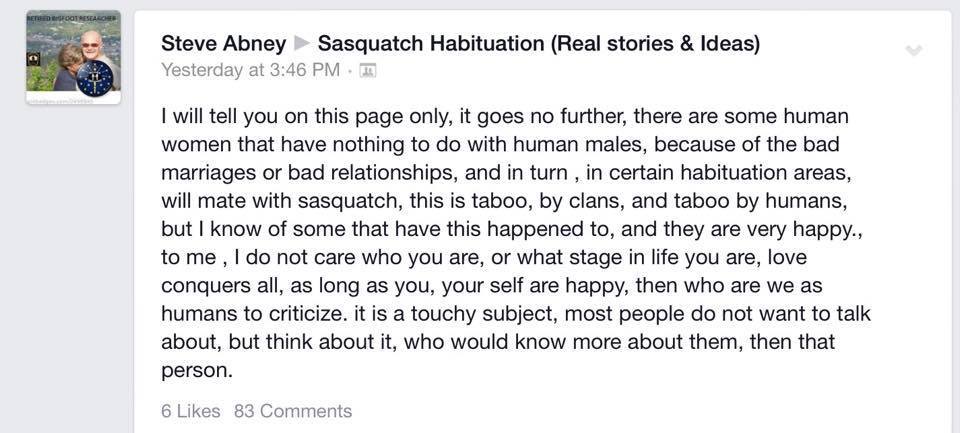Click the last word "person." of post

coord(196,370)
